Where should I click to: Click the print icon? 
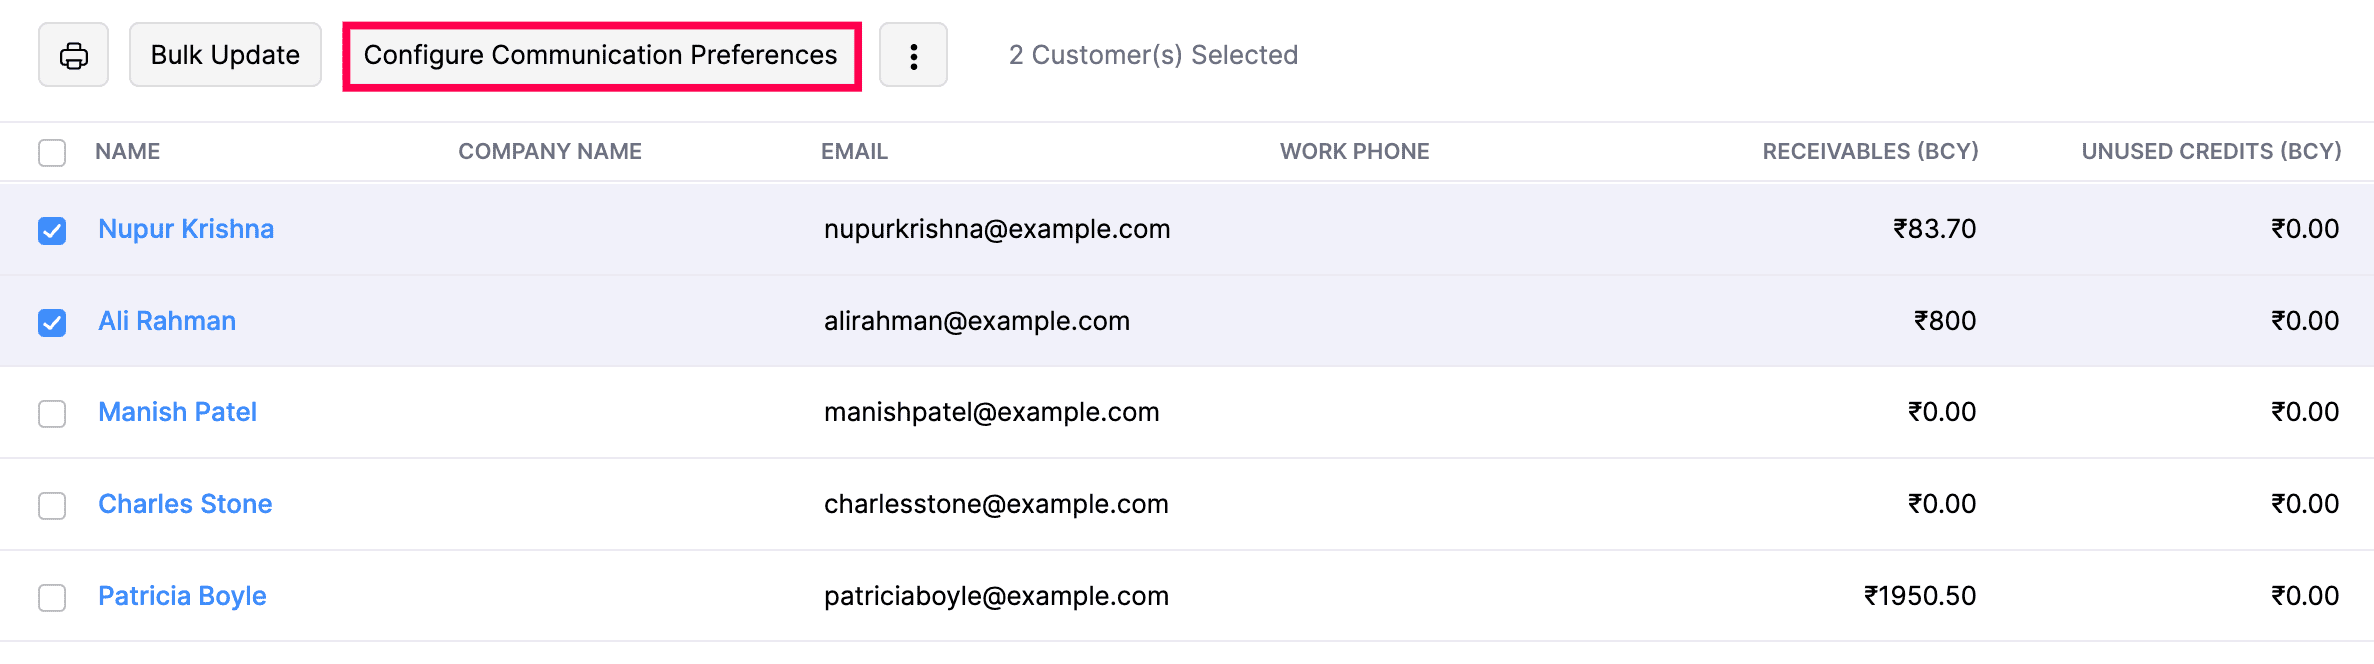coord(73,55)
